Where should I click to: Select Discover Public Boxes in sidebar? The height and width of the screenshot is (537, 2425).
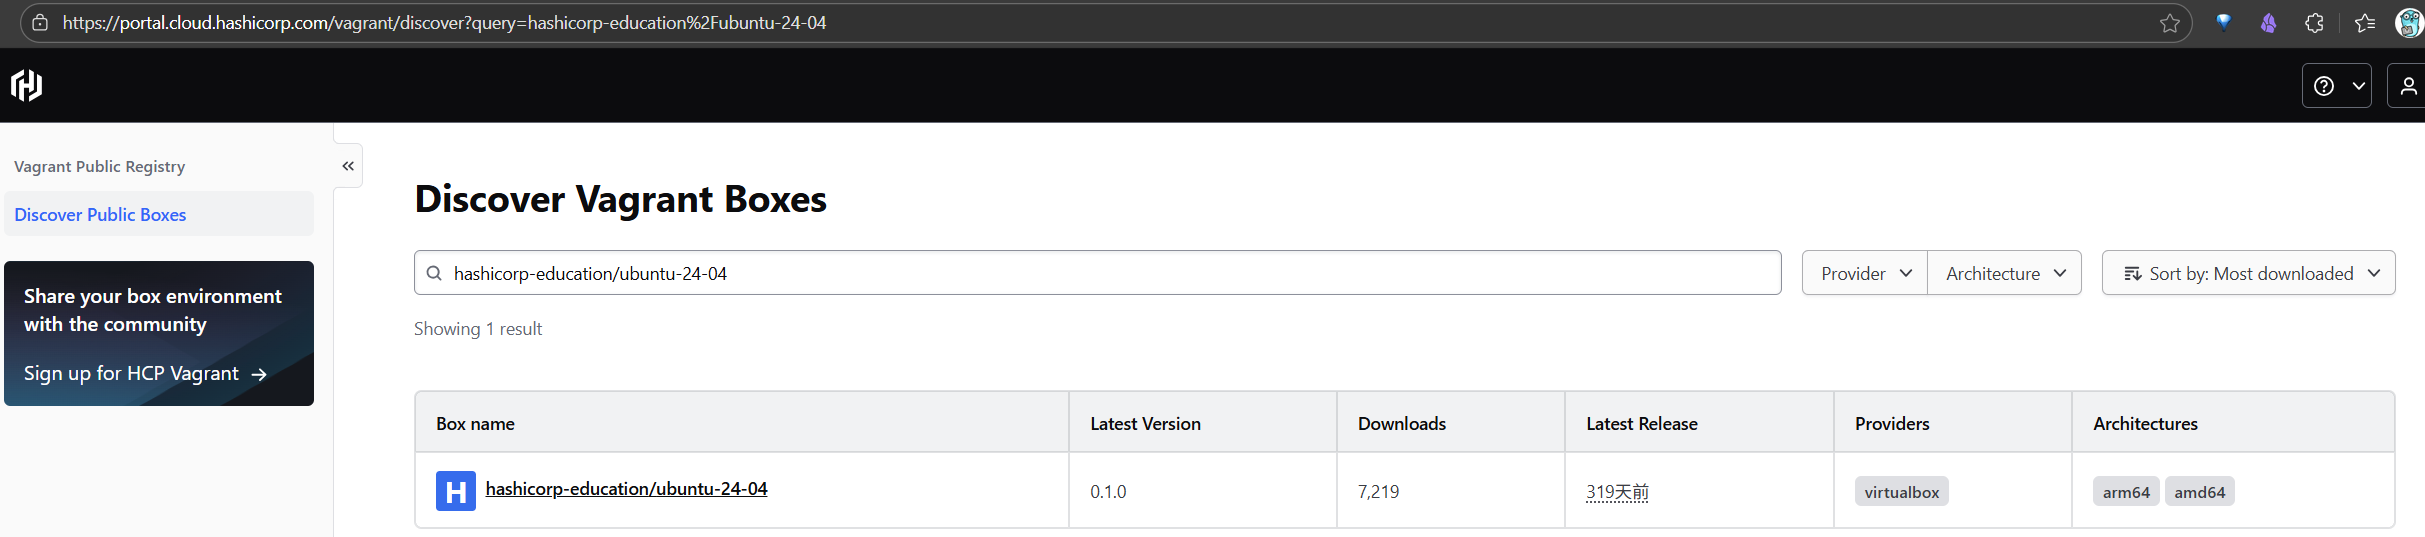(100, 215)
